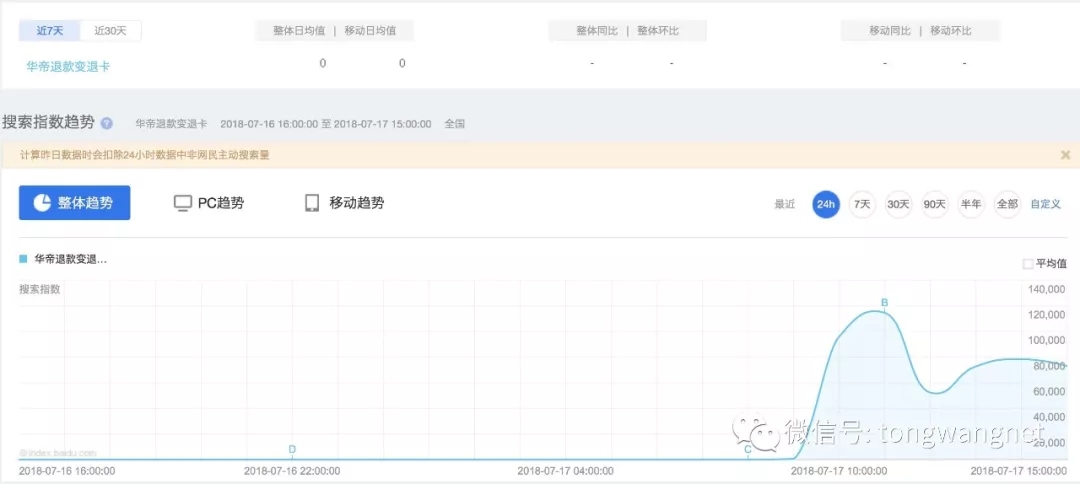
Task: Choose the 全部 range option
Action: [1007, 204]
